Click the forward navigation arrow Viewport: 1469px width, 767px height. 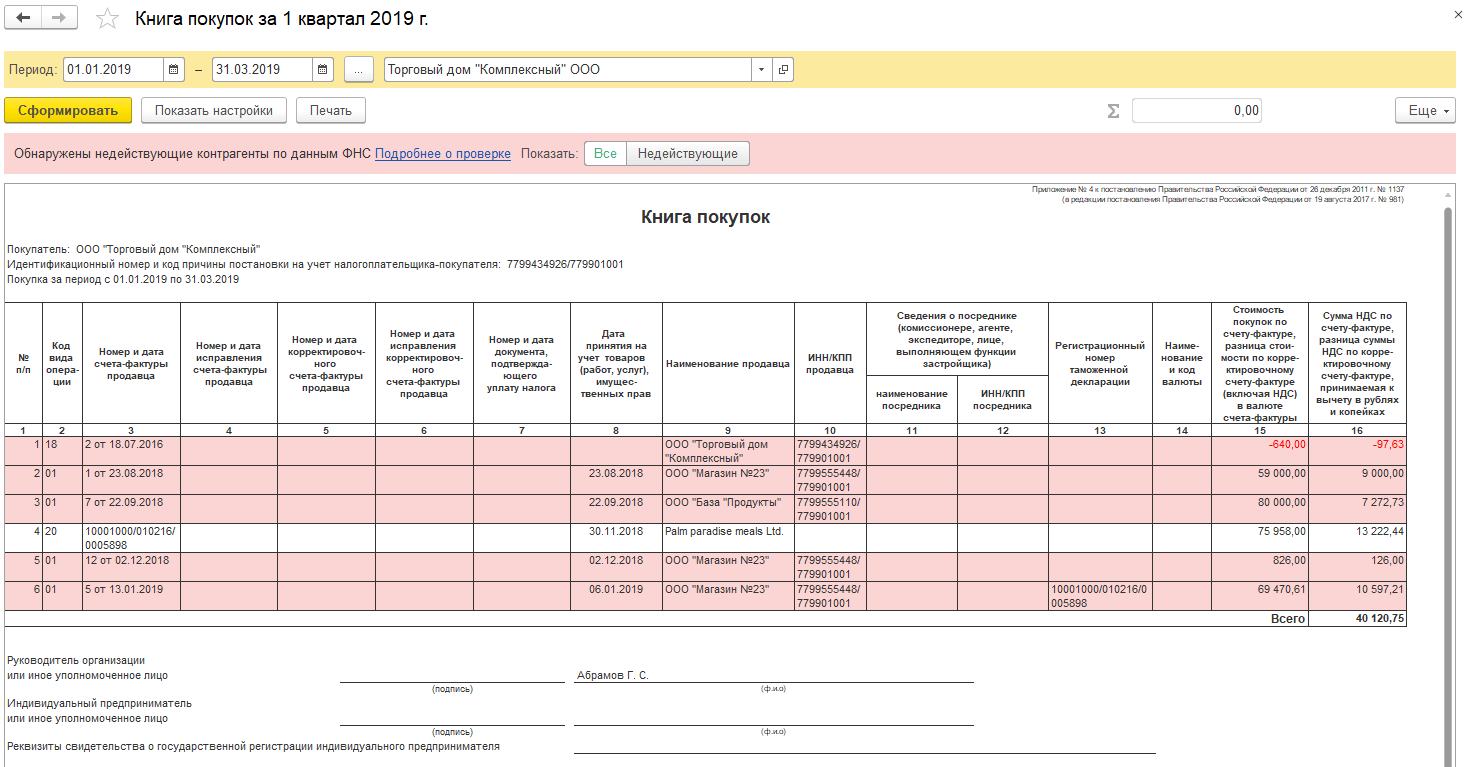pos(60,19)
